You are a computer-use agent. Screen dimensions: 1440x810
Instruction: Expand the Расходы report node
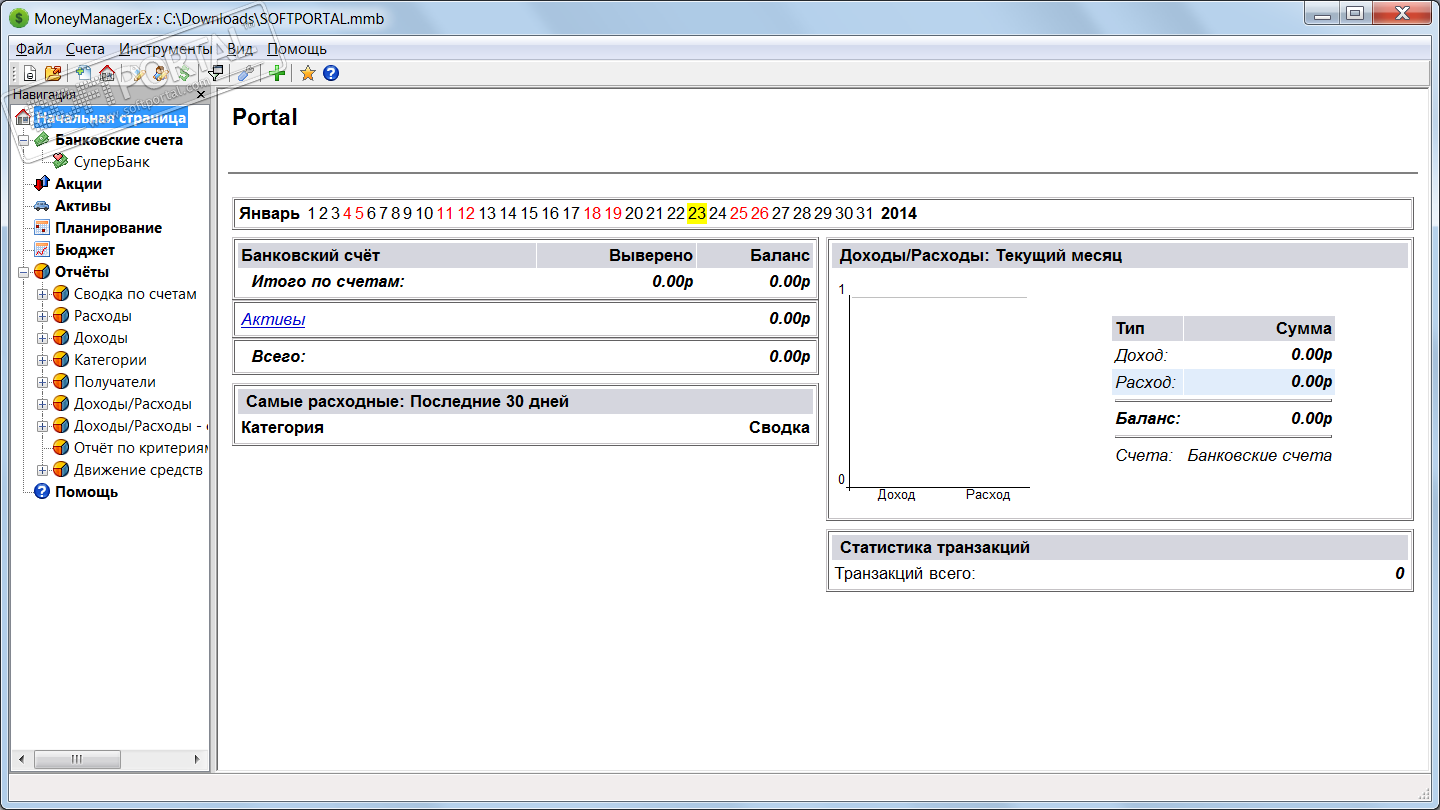coord(41,316)
